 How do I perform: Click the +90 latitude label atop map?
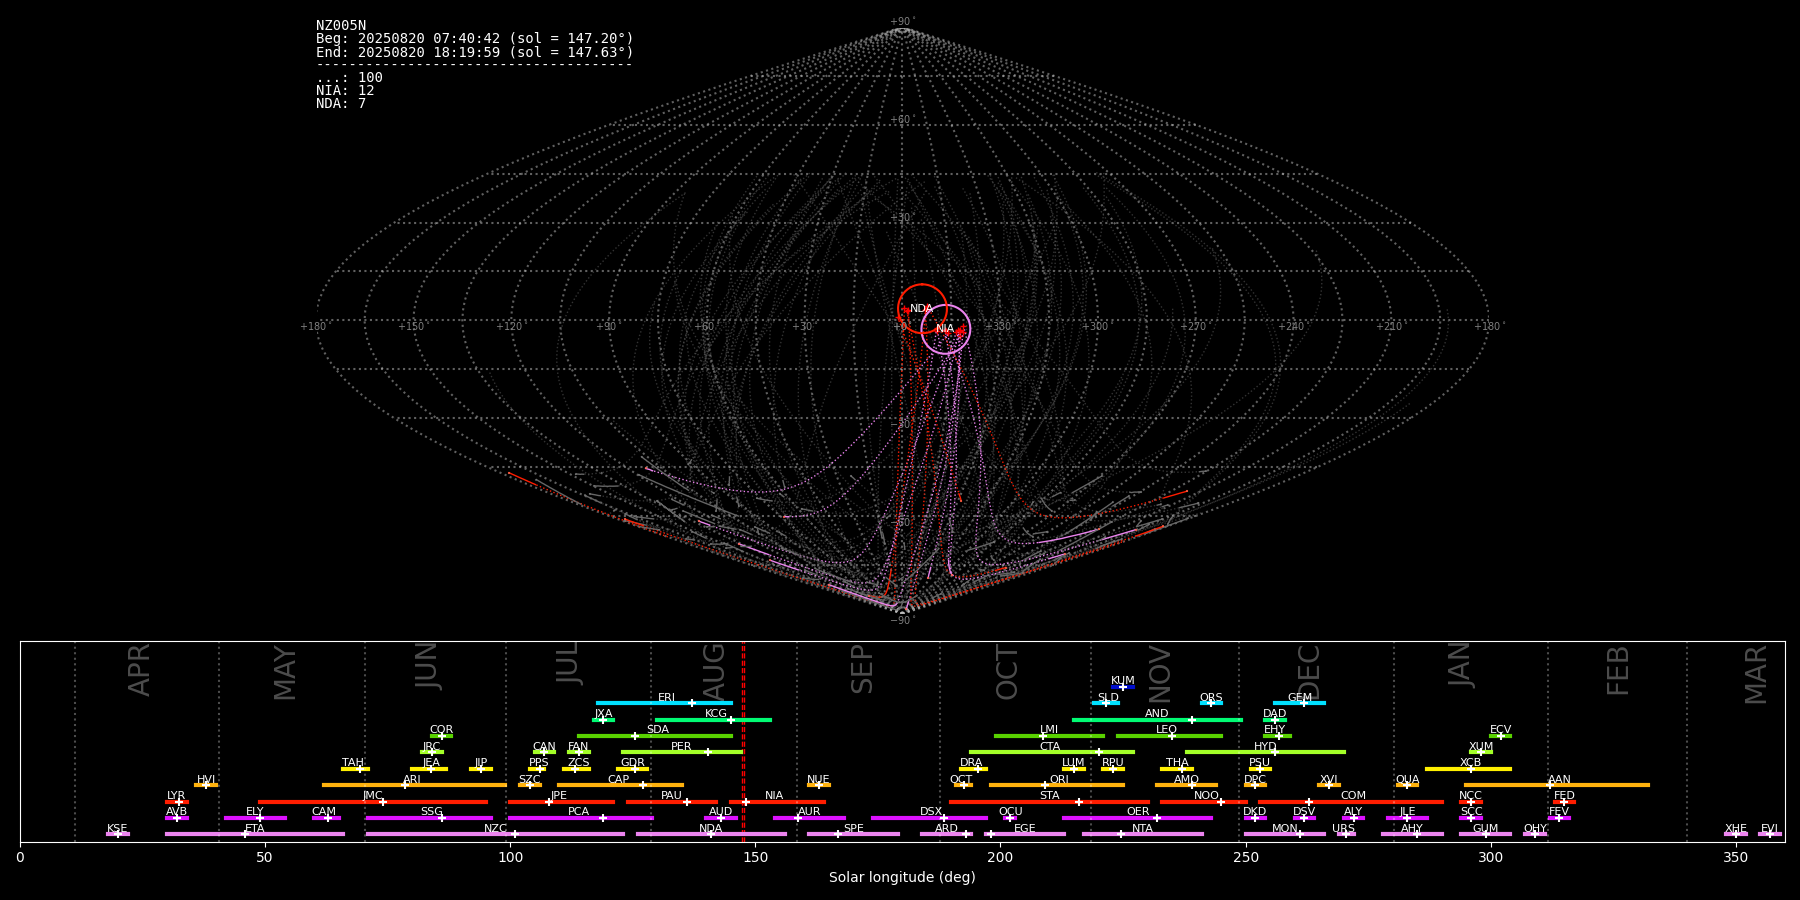coord(902,22)
